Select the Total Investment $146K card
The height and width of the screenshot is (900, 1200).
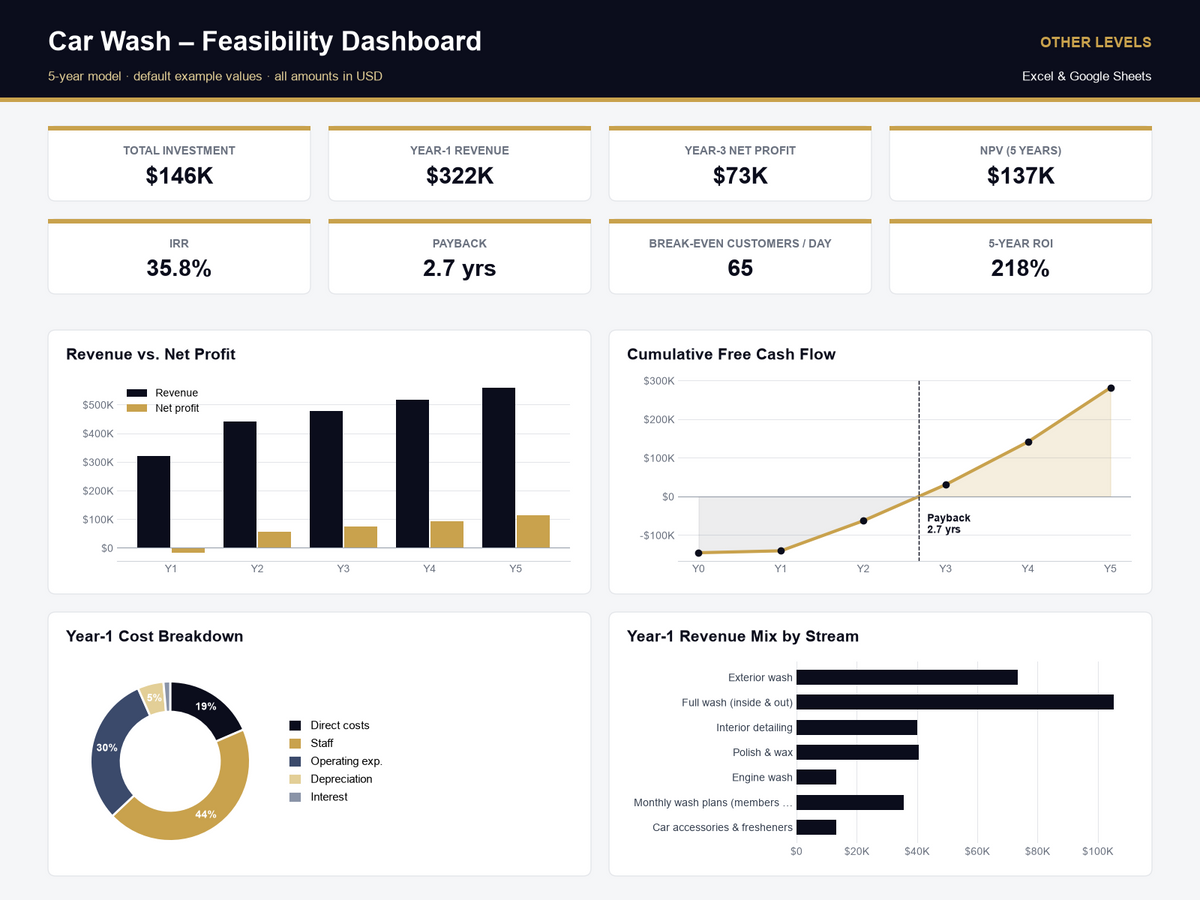(179, 164)
